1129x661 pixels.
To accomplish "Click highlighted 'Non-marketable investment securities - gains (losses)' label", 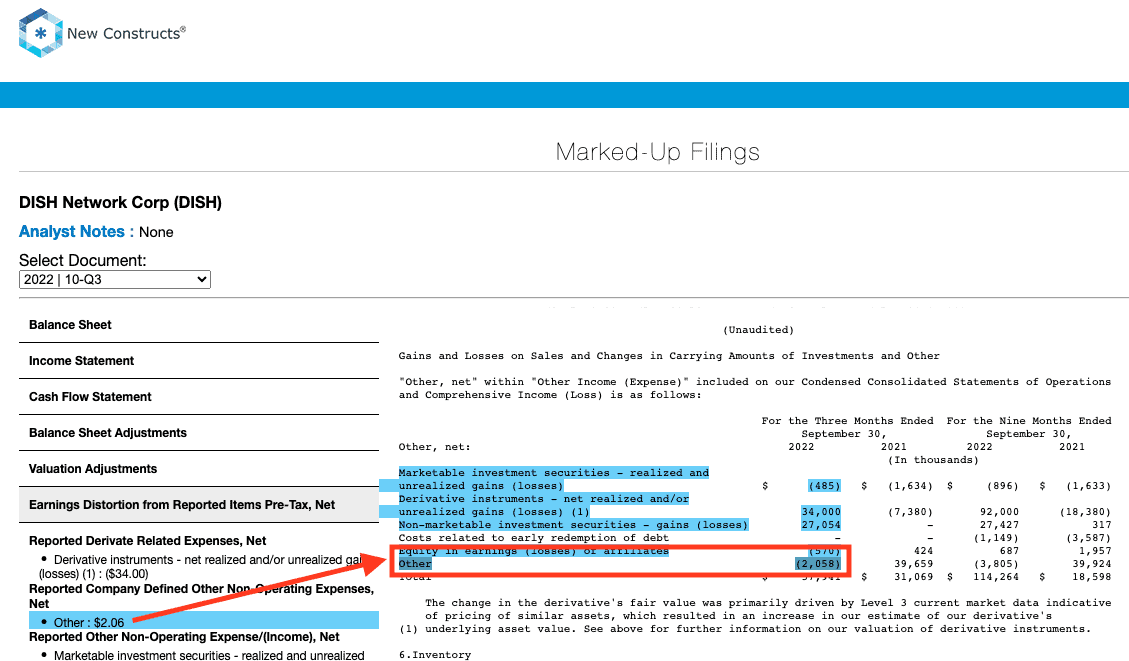I will click(x=573, y=525).
